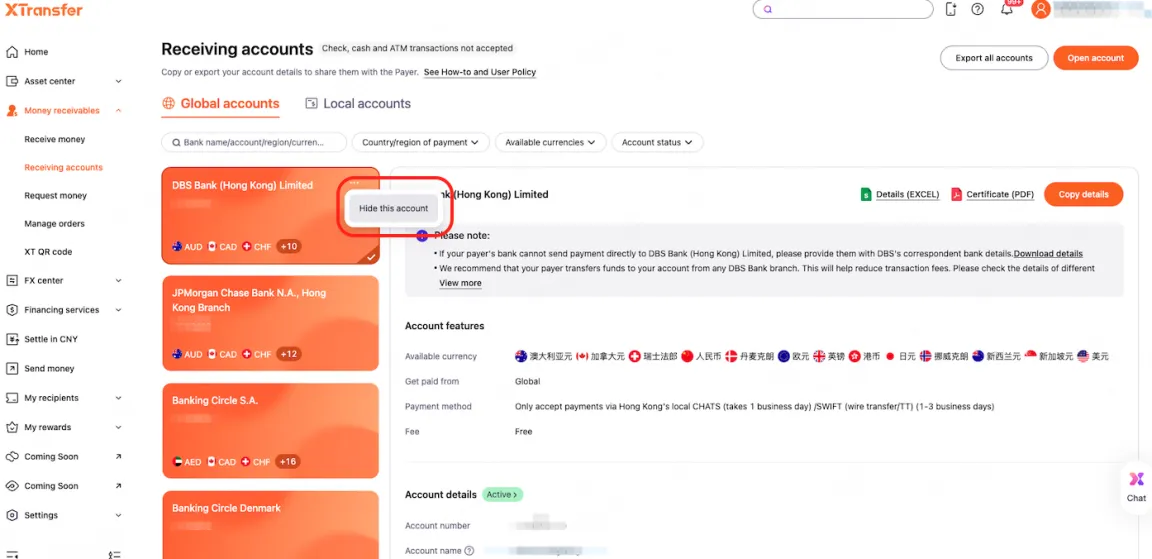Click the info icon beside Account name

coord(469,551)
